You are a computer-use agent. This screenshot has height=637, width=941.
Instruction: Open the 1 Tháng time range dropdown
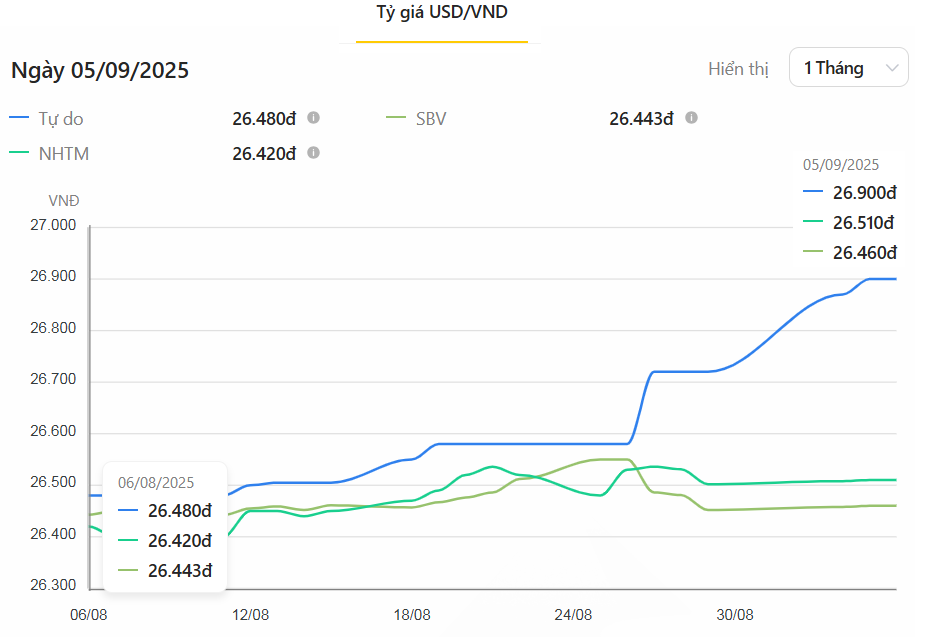pyautogui.click(x=848, y=68)
